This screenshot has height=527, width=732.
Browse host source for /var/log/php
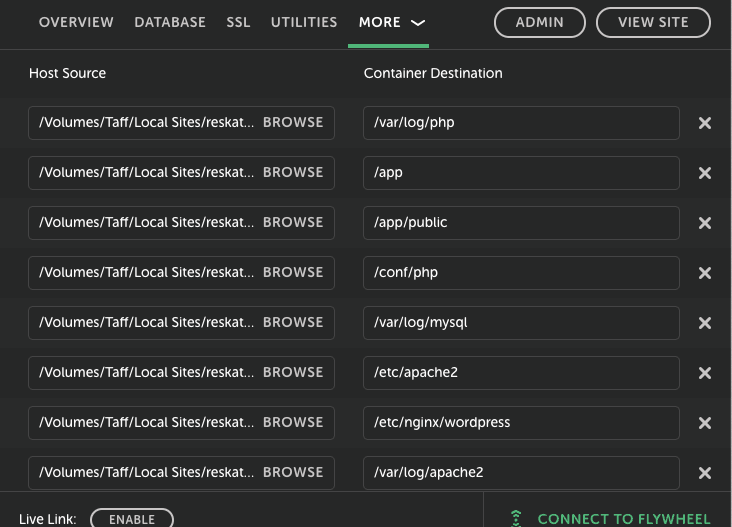coord(293,122)
